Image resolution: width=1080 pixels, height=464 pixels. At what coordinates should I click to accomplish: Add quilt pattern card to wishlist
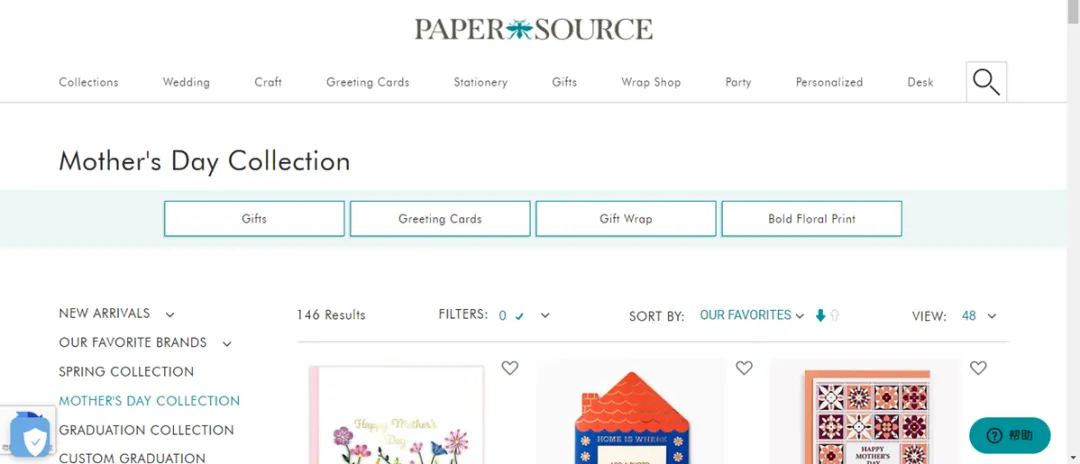click(978, 368)
